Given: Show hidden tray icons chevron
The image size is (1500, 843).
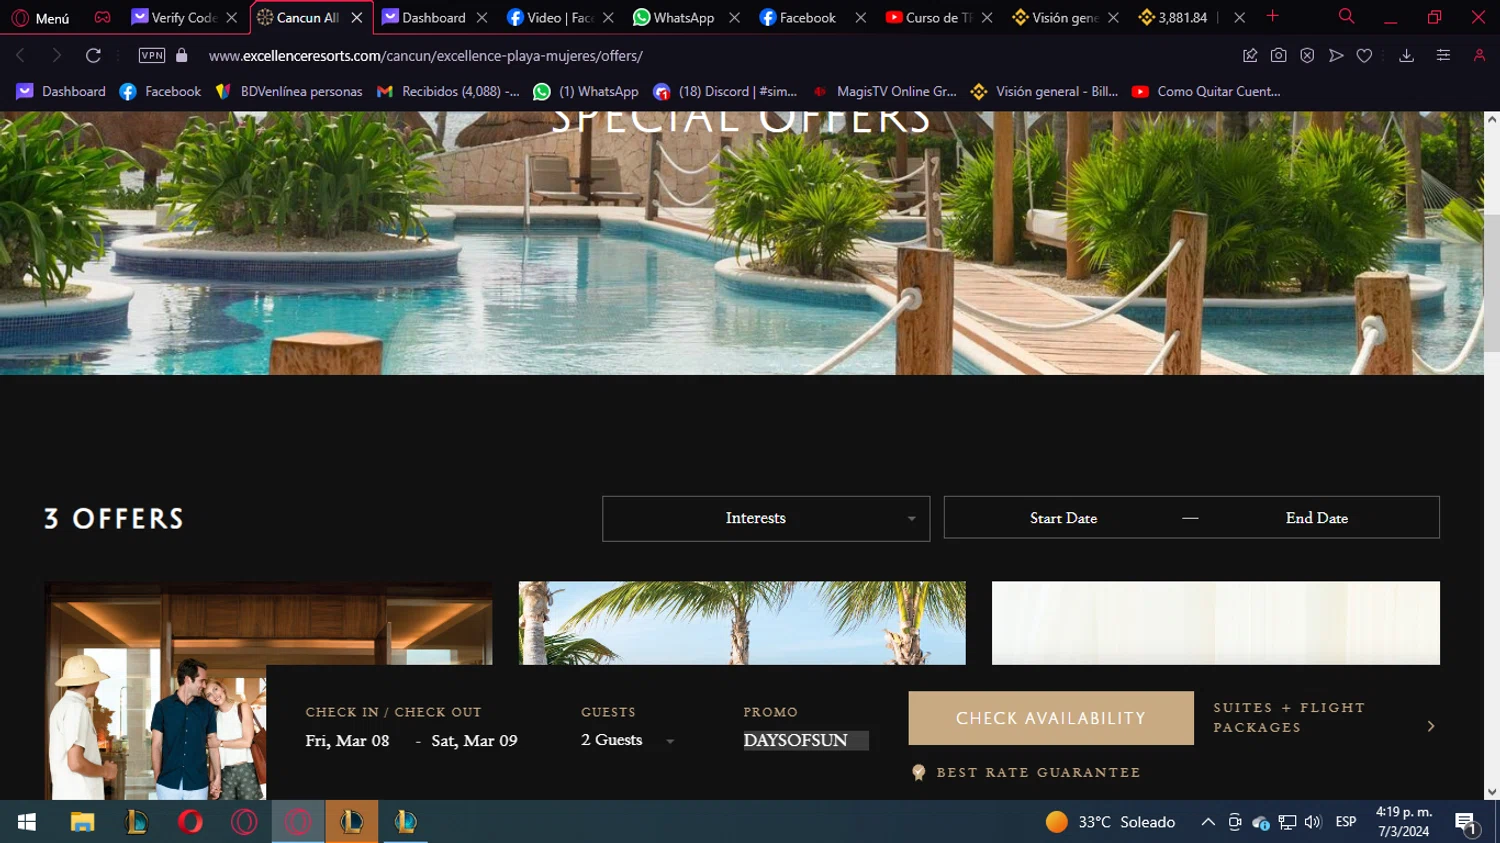Looking at the screenshot, I should click(1208, 822).
